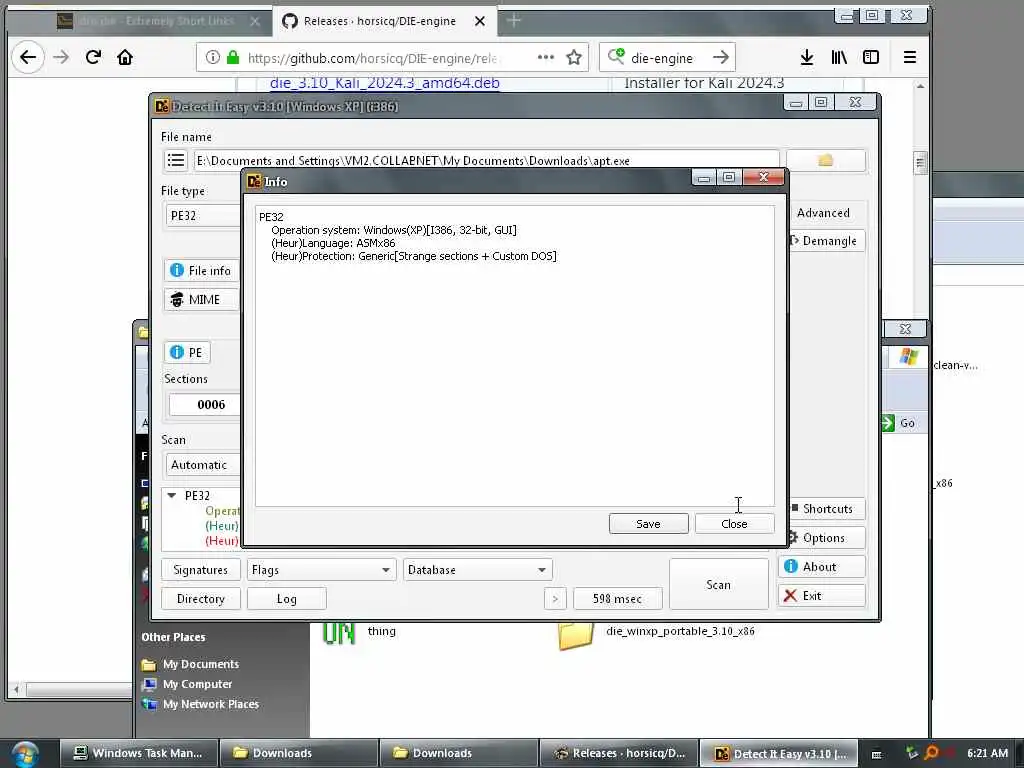Switch to Releases horsicq taskbar item

(619, 753)
